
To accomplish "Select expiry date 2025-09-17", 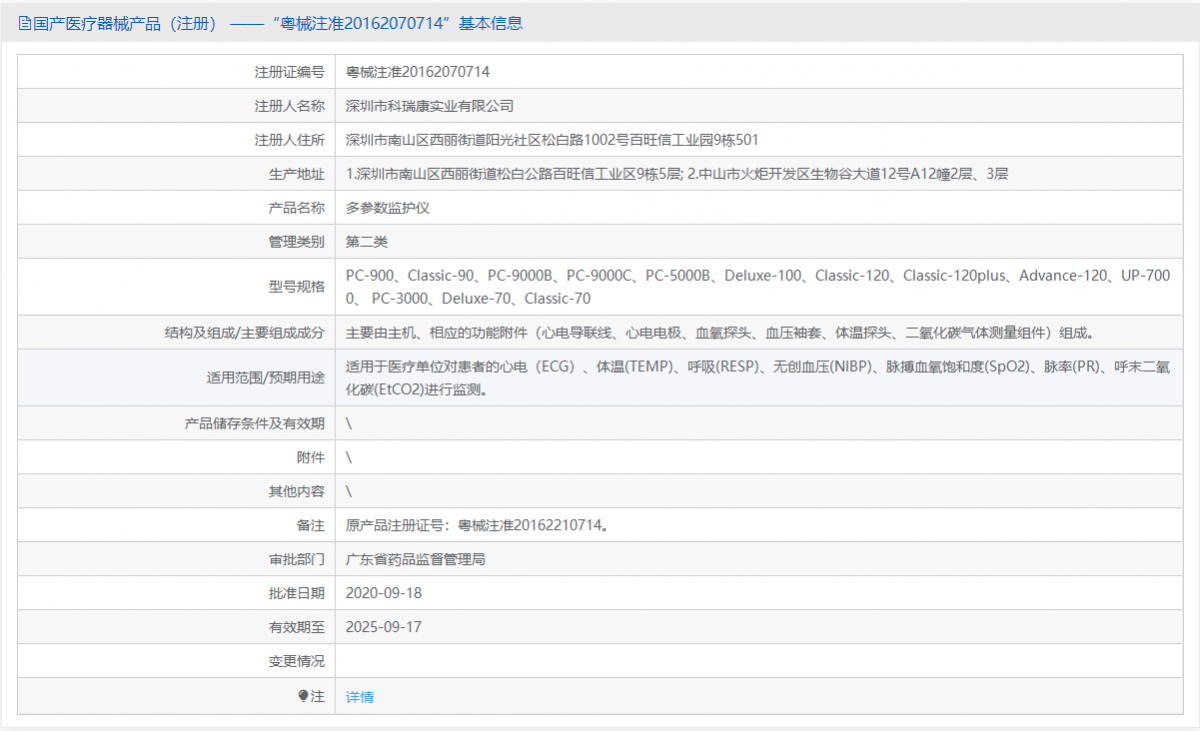I will coord(384,627).
